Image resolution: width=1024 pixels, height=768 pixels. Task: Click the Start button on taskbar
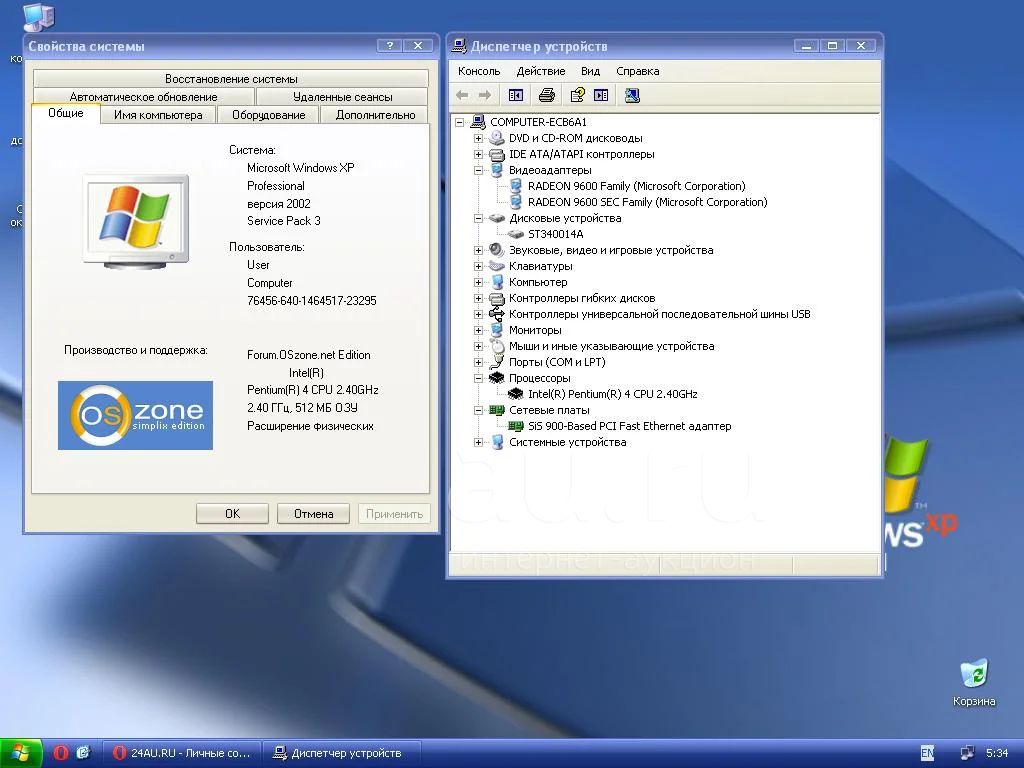point(22,753)
